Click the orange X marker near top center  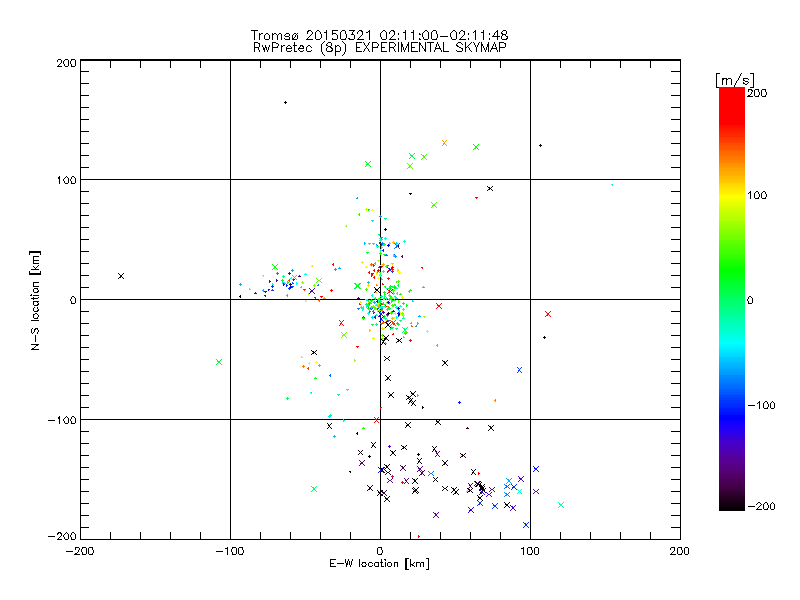(x=444, y=143)
